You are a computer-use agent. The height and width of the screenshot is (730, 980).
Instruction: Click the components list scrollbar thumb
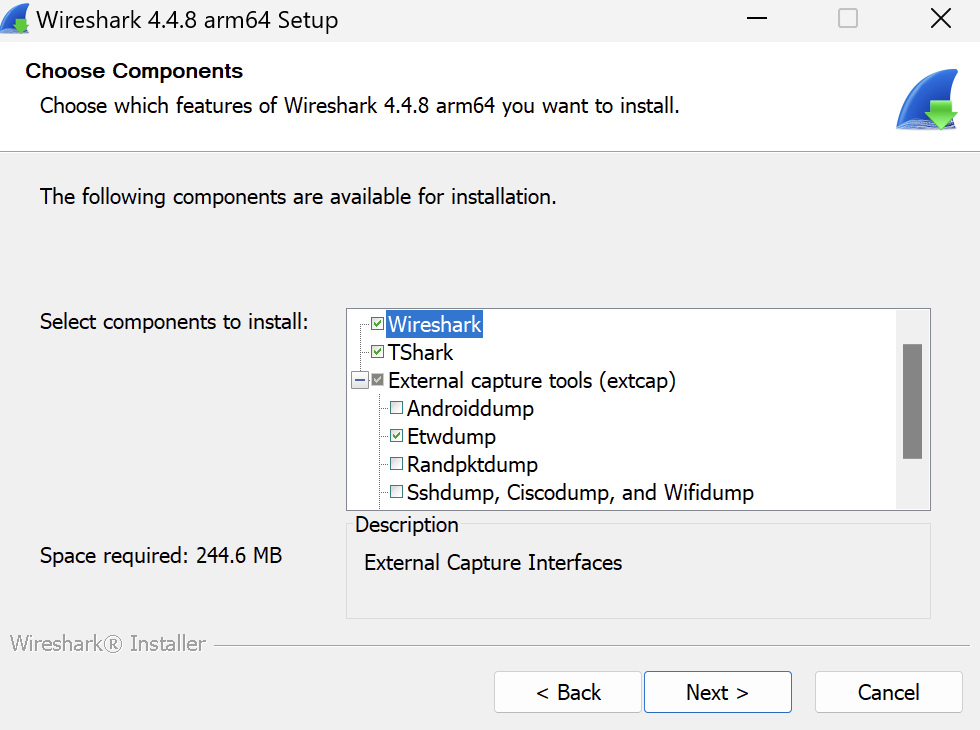(911, 401)
